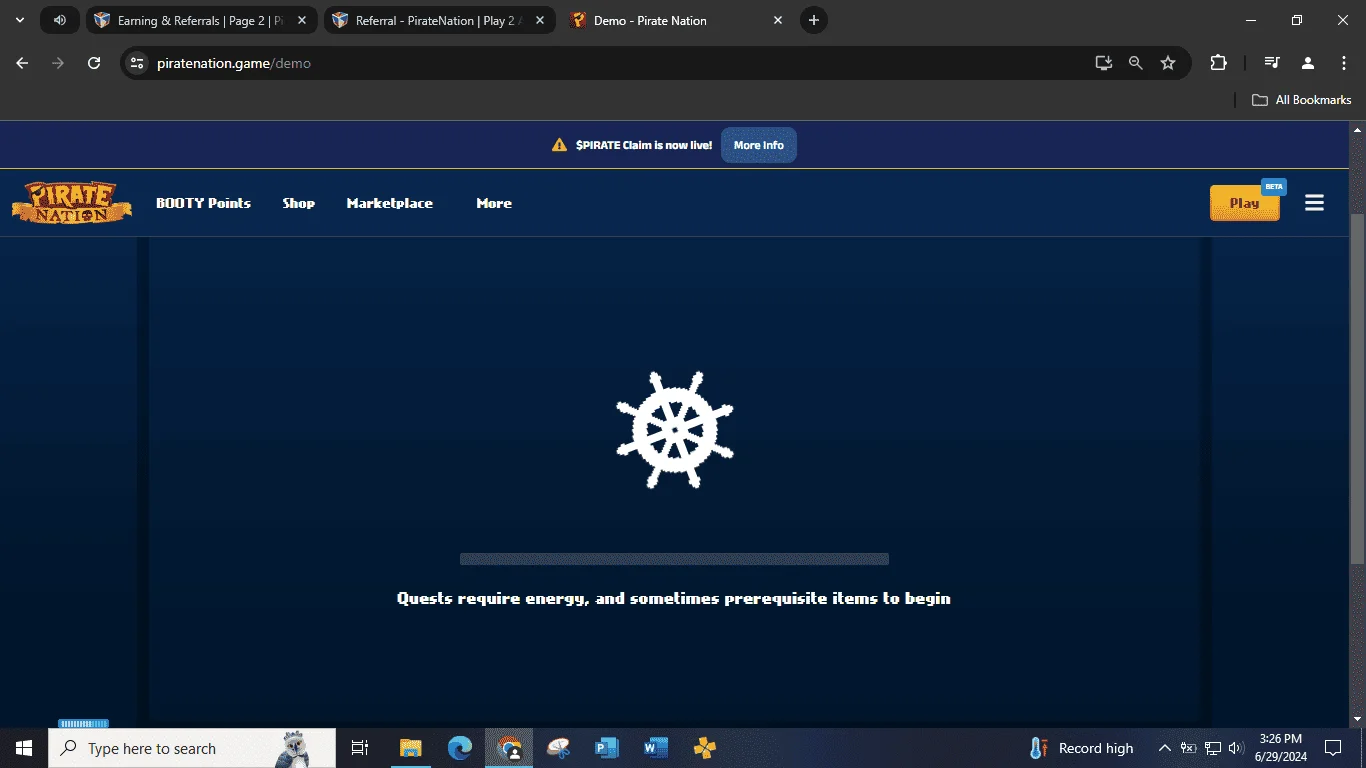Click the More Info banner button
The image size is (1366, 768).
point(759,145)
